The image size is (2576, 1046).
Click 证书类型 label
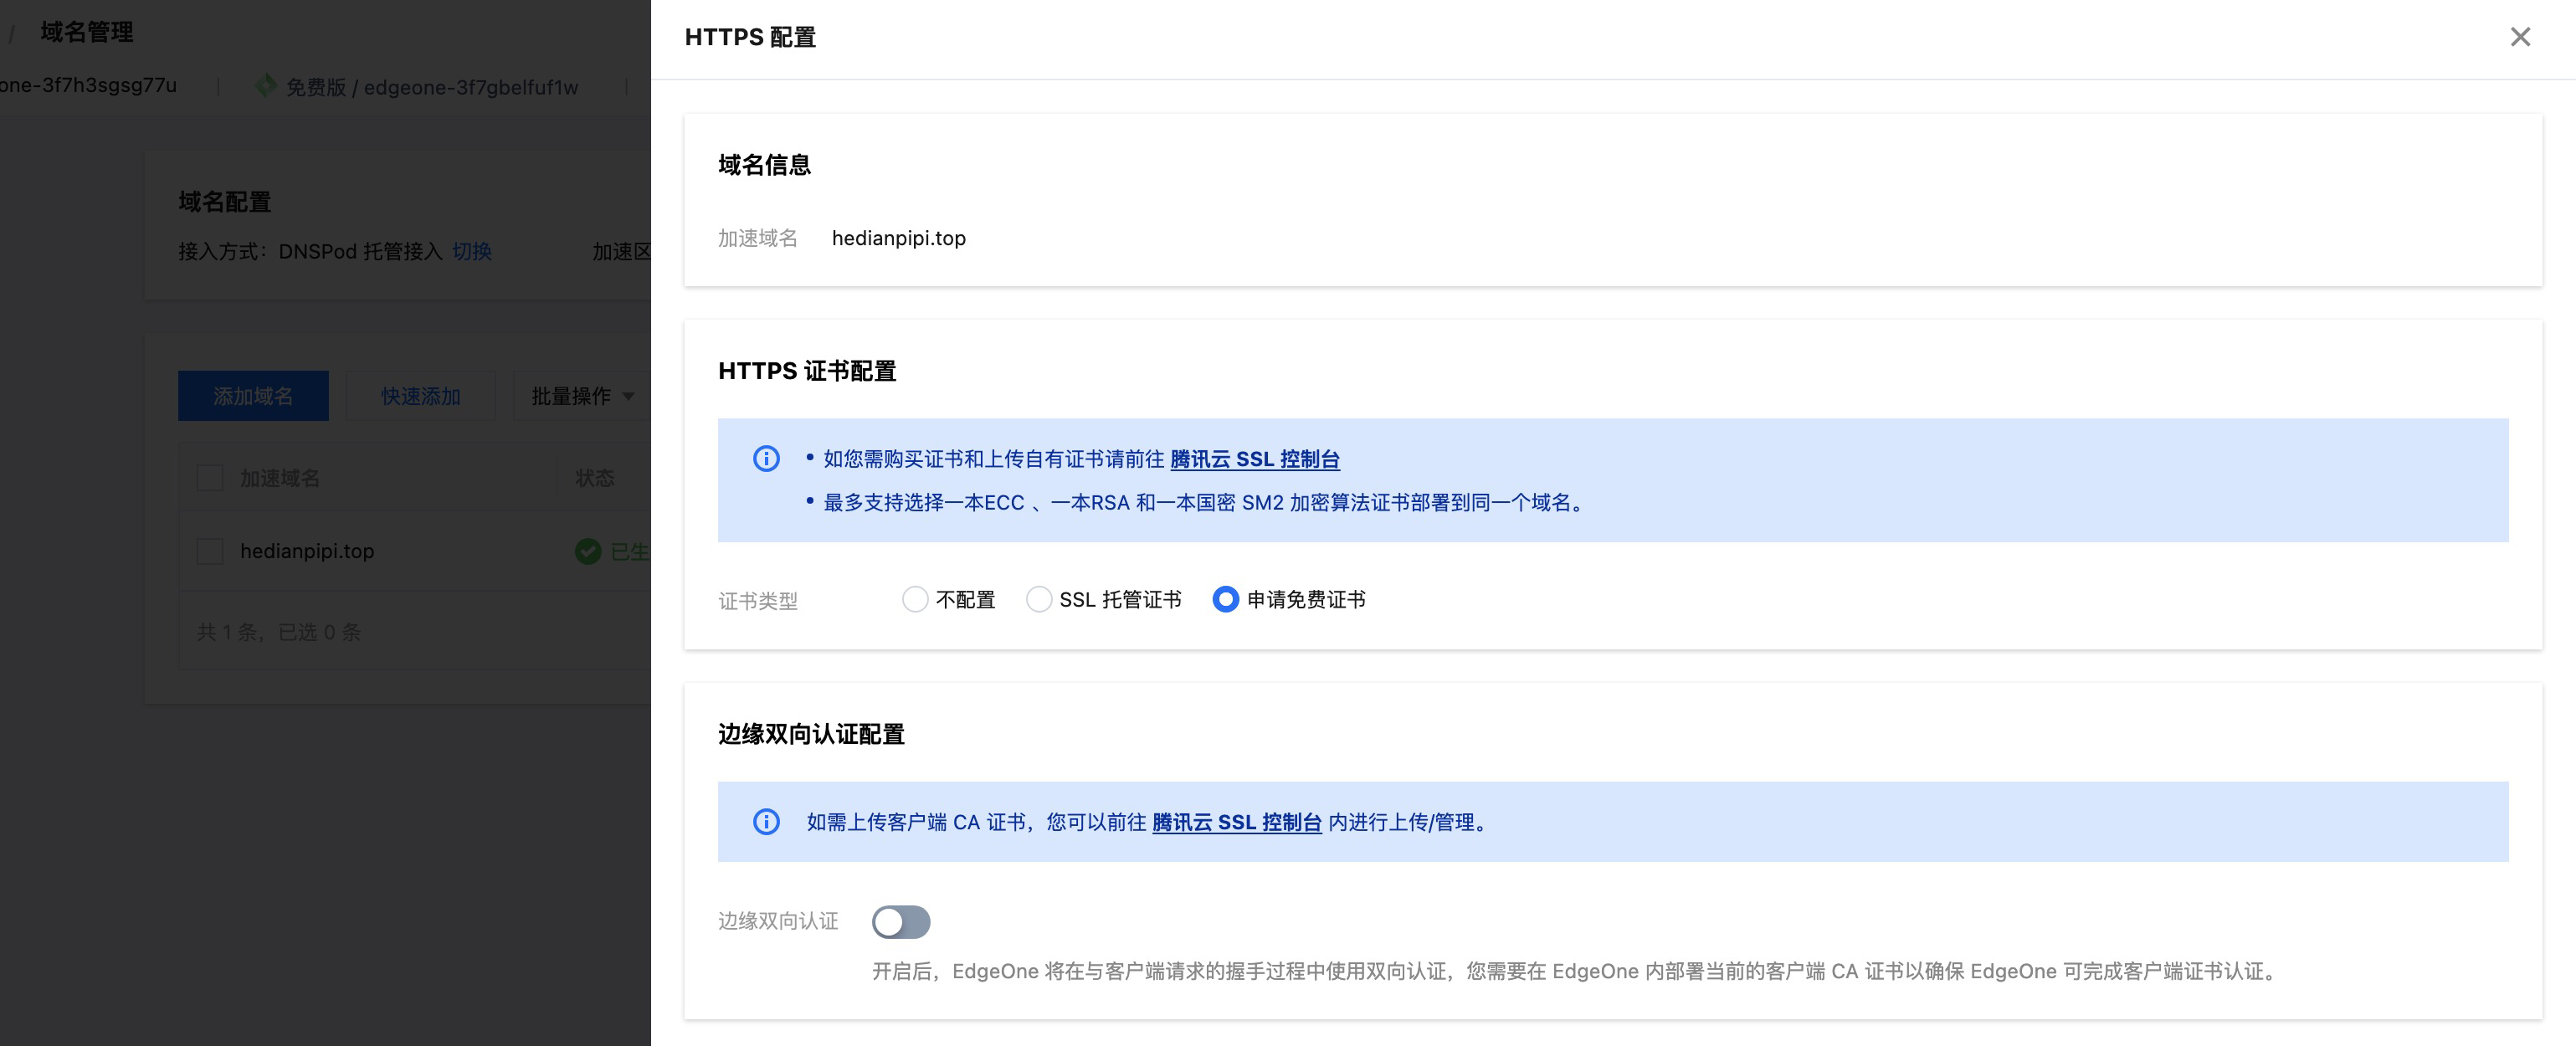758,601
